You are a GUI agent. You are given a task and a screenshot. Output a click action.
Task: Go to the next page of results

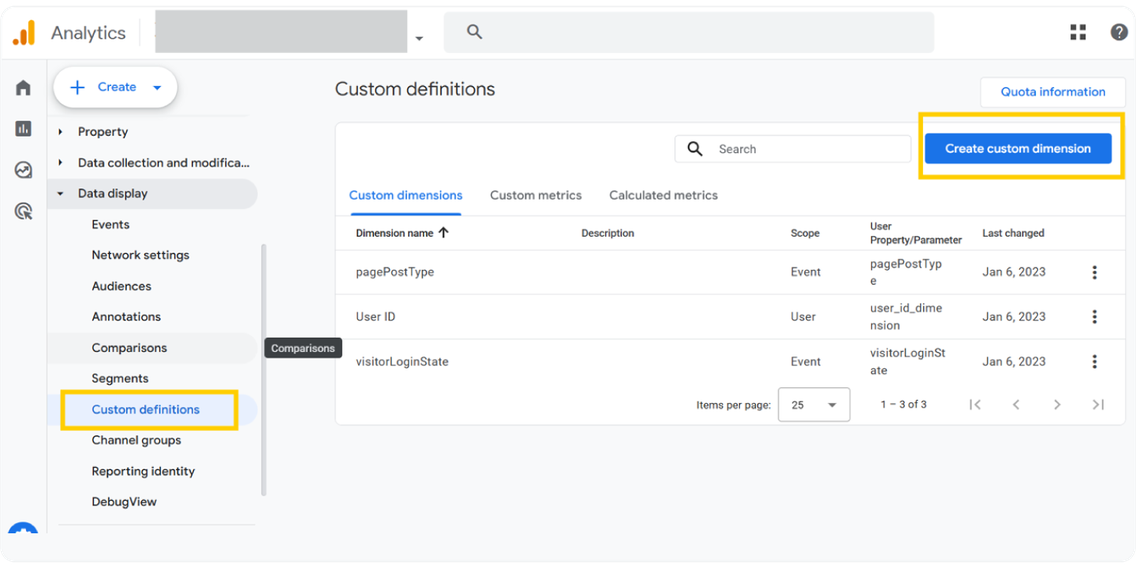(1057, 404)
